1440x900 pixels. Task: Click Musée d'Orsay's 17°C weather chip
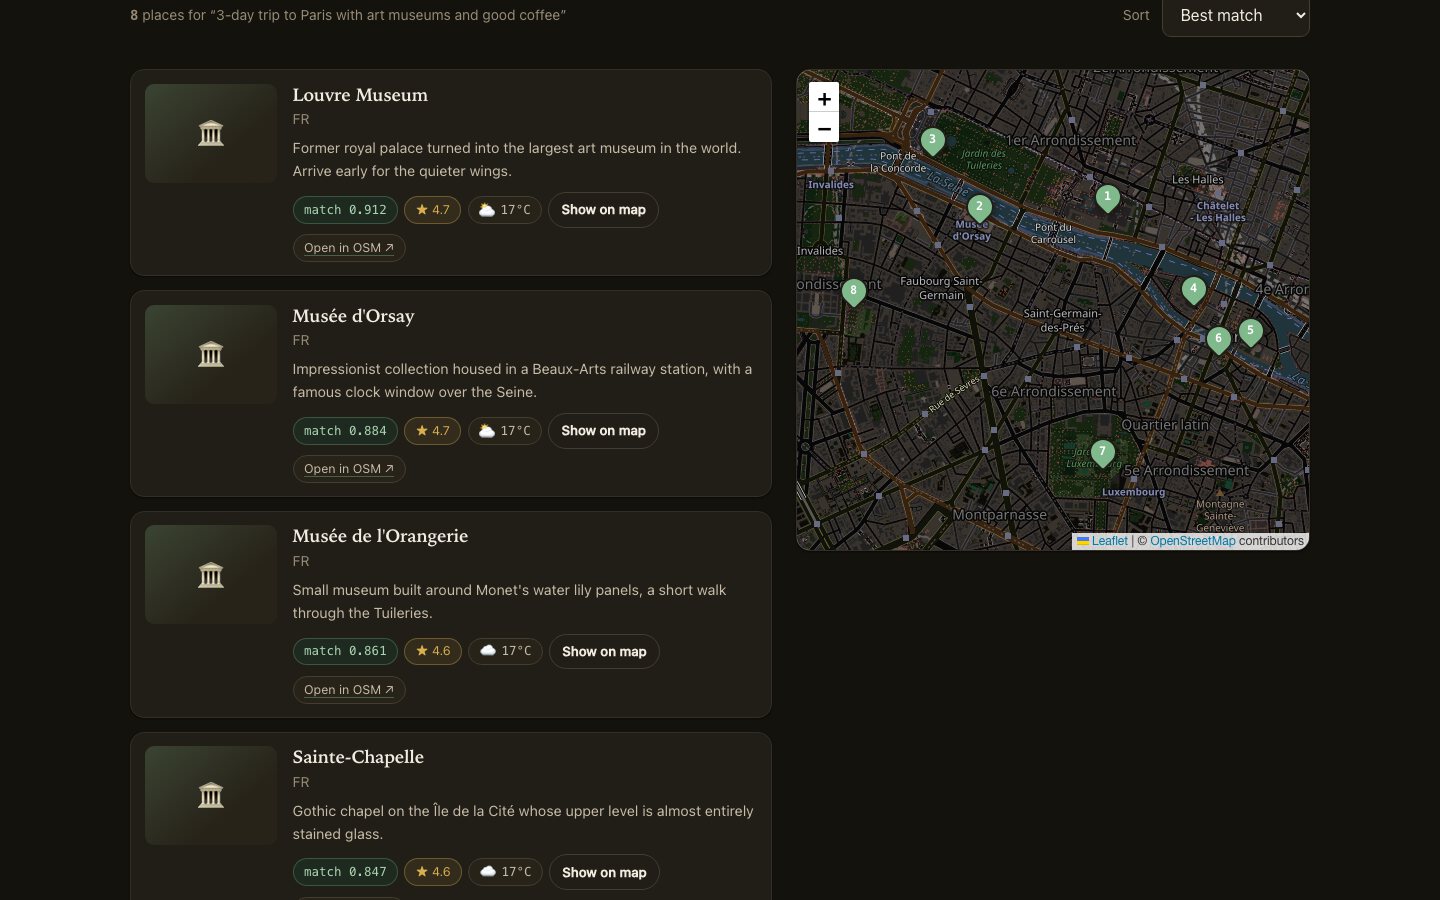tap(505, 431)
